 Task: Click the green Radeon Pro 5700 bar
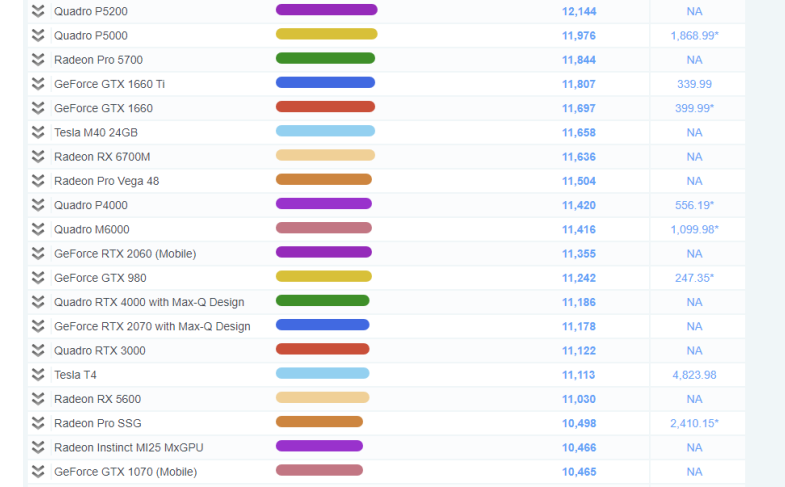click(325, 58)
